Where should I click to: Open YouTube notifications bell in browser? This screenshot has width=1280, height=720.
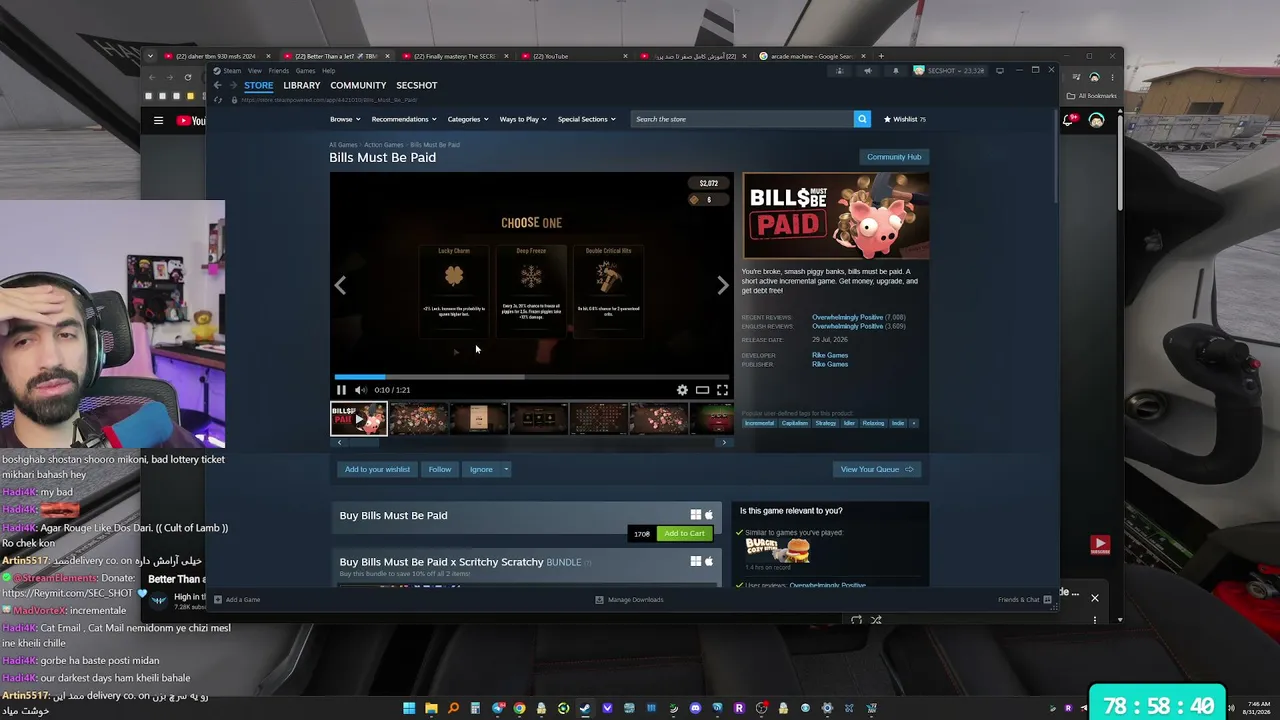1069,120
